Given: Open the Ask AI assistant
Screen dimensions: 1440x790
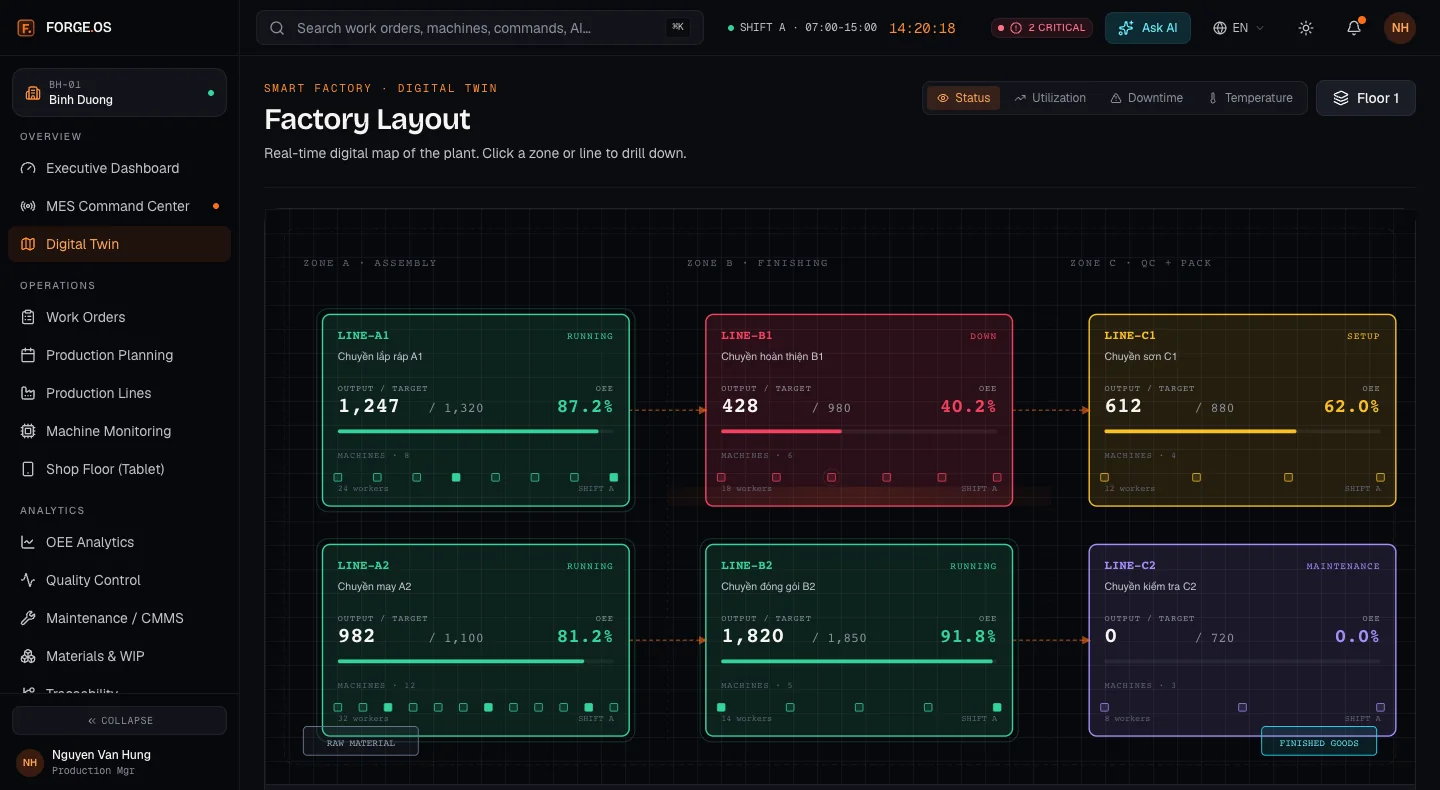Looking at the screenshot, I should pyautogui.click(x=1148, y=28).
